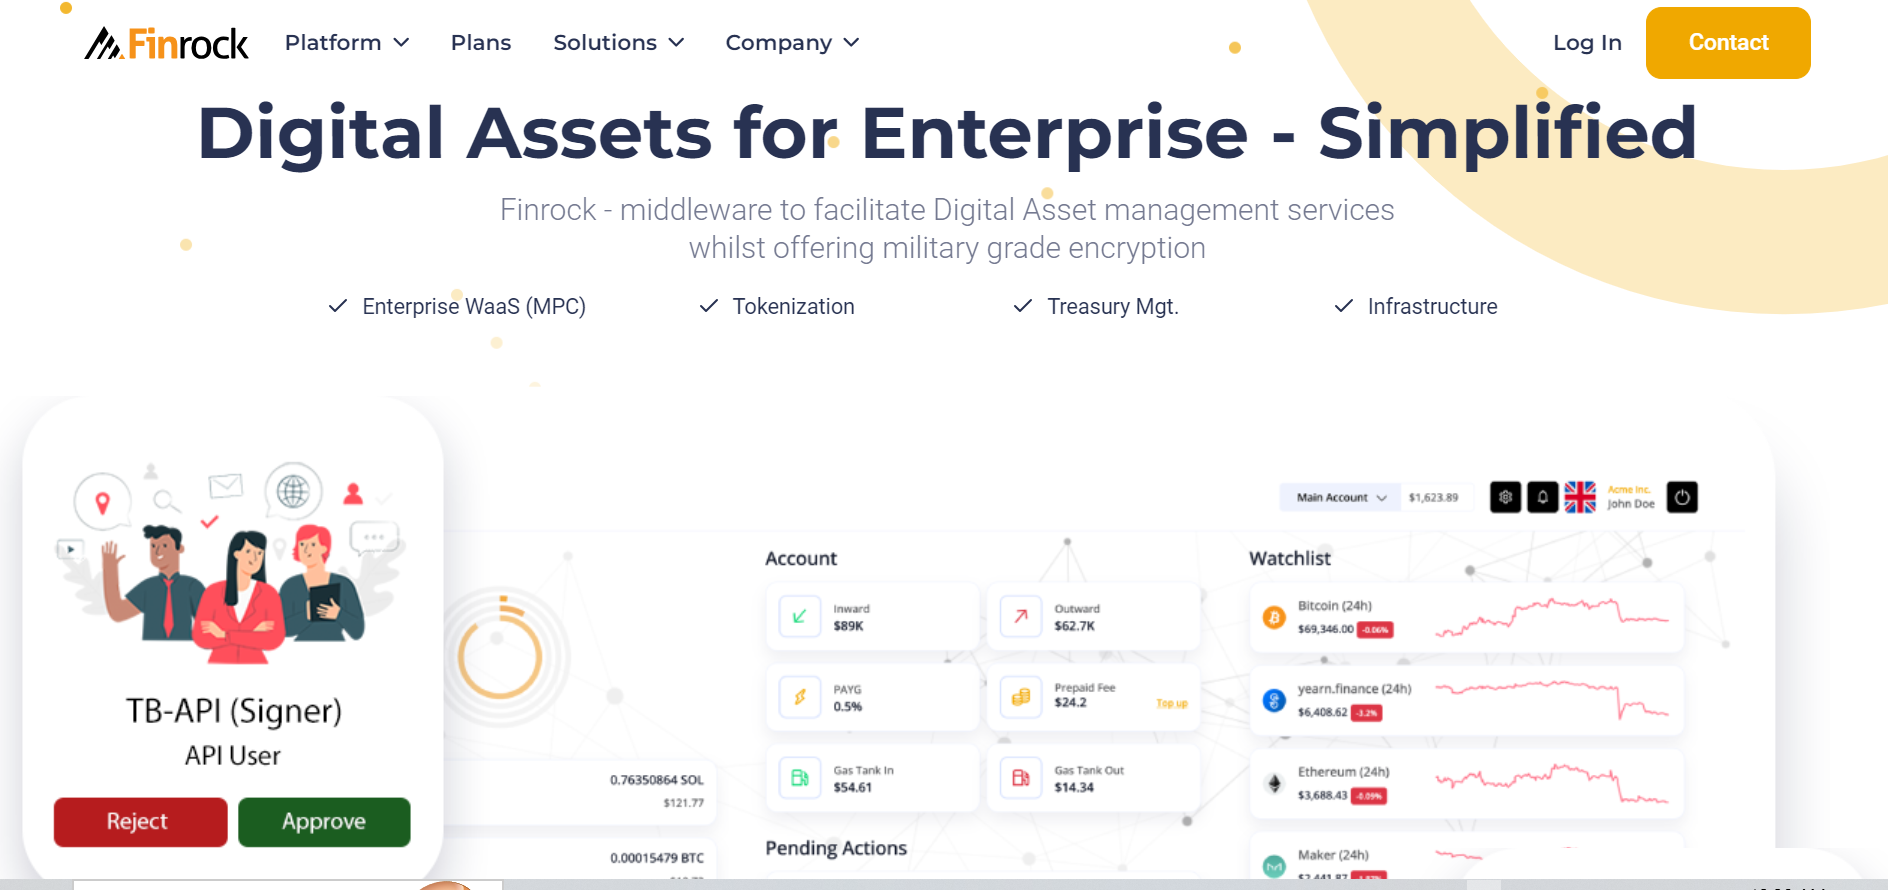Click the Inward arrow icon
This screenshot has width=1888, height=890.
point(799,617)
